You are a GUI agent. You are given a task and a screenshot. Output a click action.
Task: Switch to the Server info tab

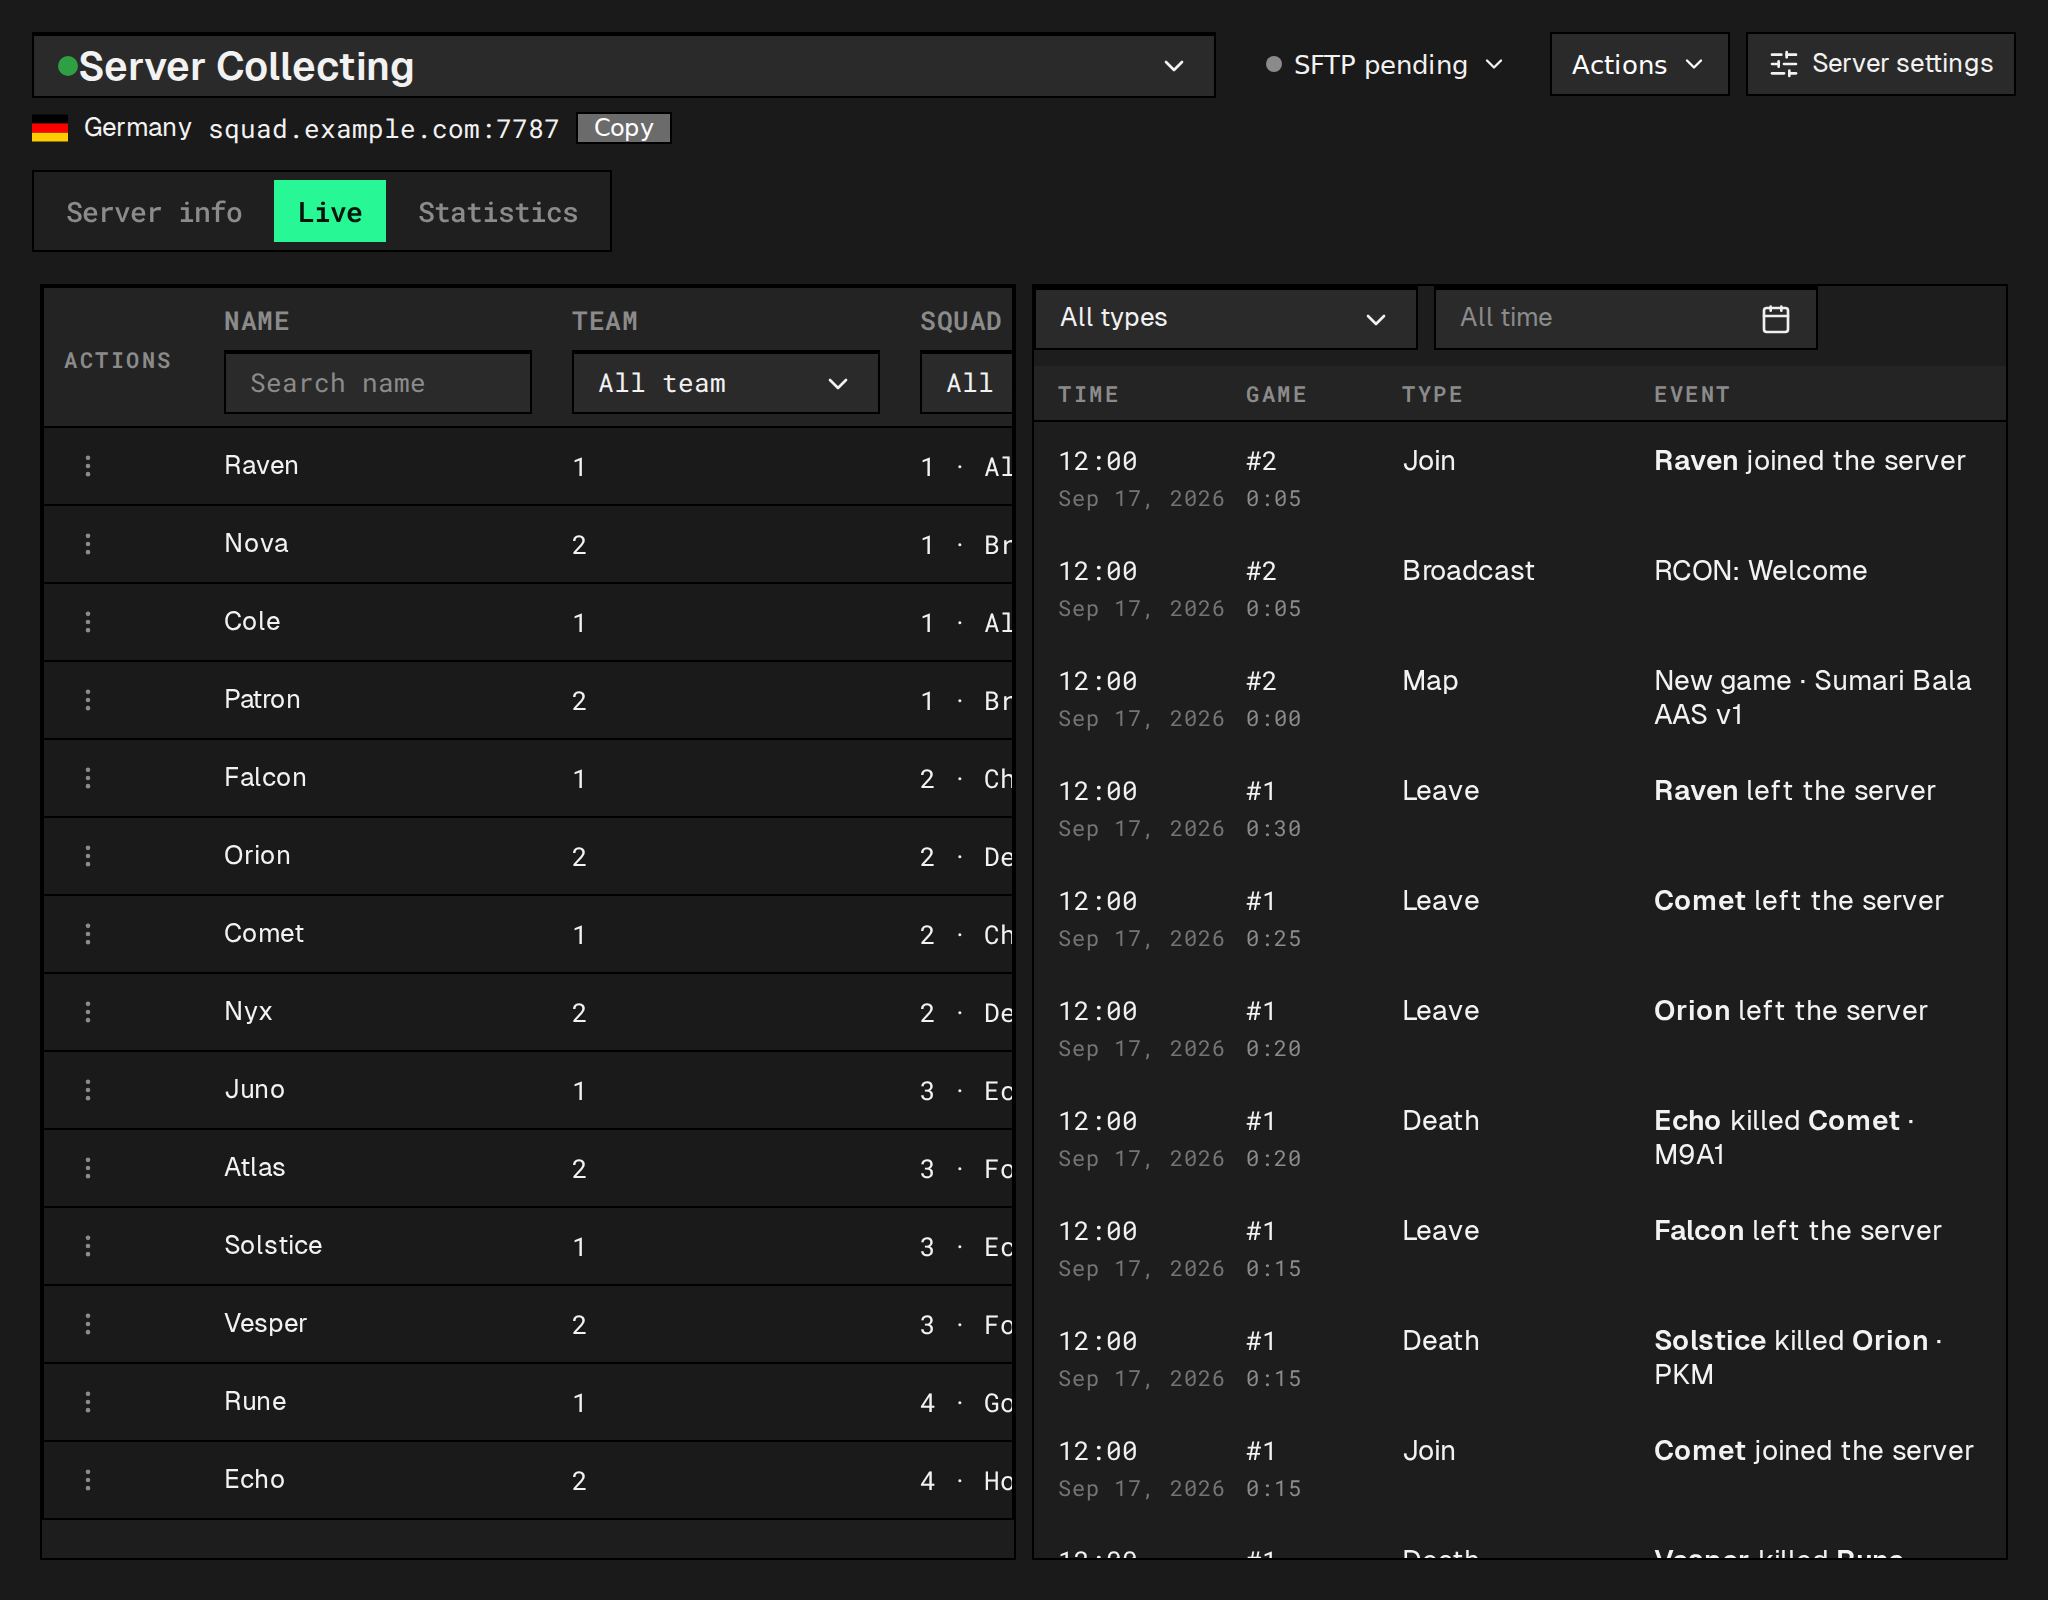154,212
